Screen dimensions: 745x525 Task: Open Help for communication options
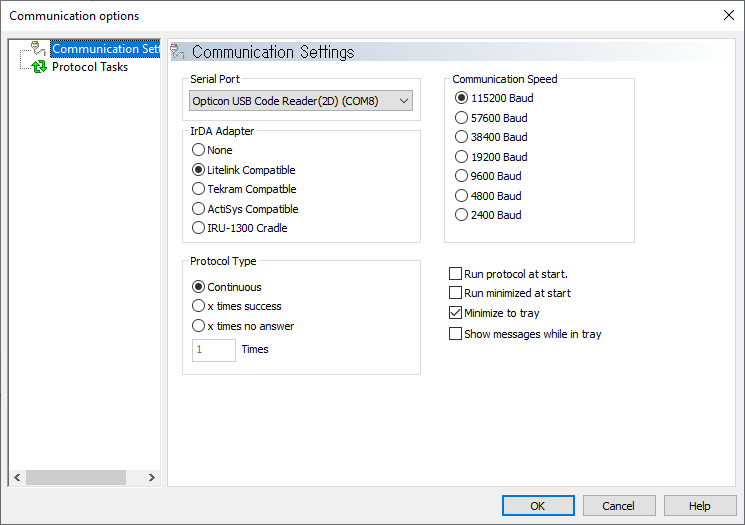[x=700, y=506]
